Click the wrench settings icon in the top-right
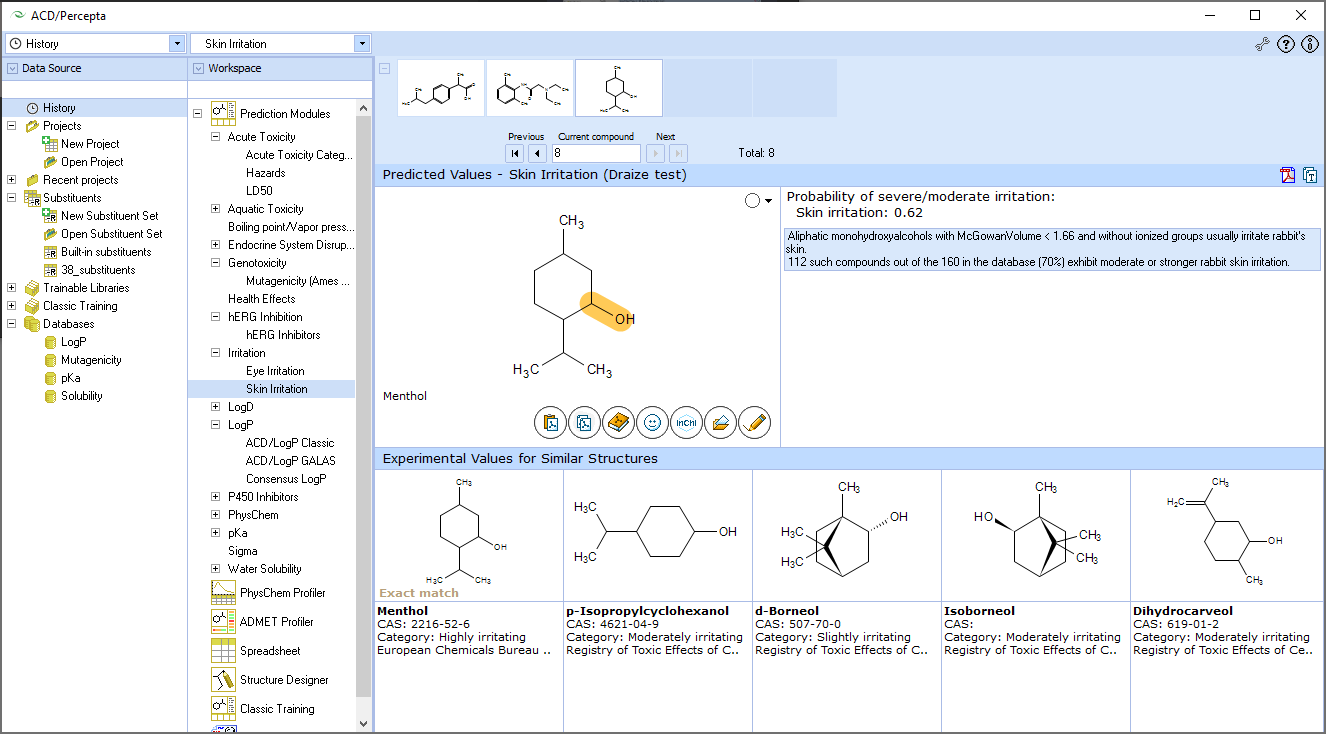1326x734 pixels. (1261, 44)
